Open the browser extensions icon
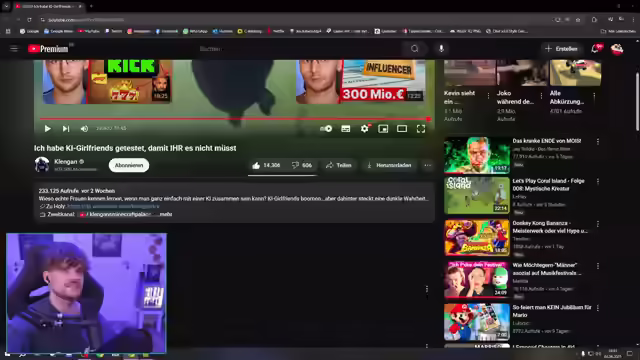The height and width of the screenshot is (360, 640). coord(594,20)
